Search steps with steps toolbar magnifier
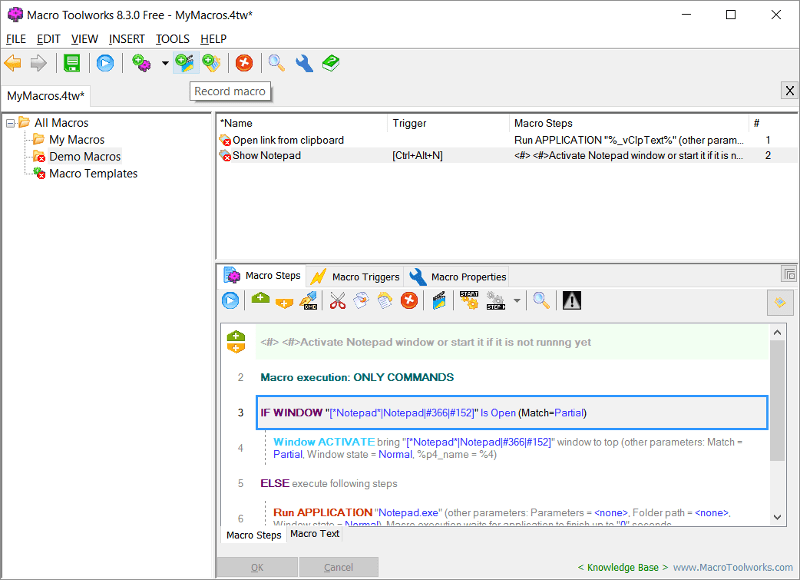The width and height of the screenshot is (800, 580). [x=541, y=300]
